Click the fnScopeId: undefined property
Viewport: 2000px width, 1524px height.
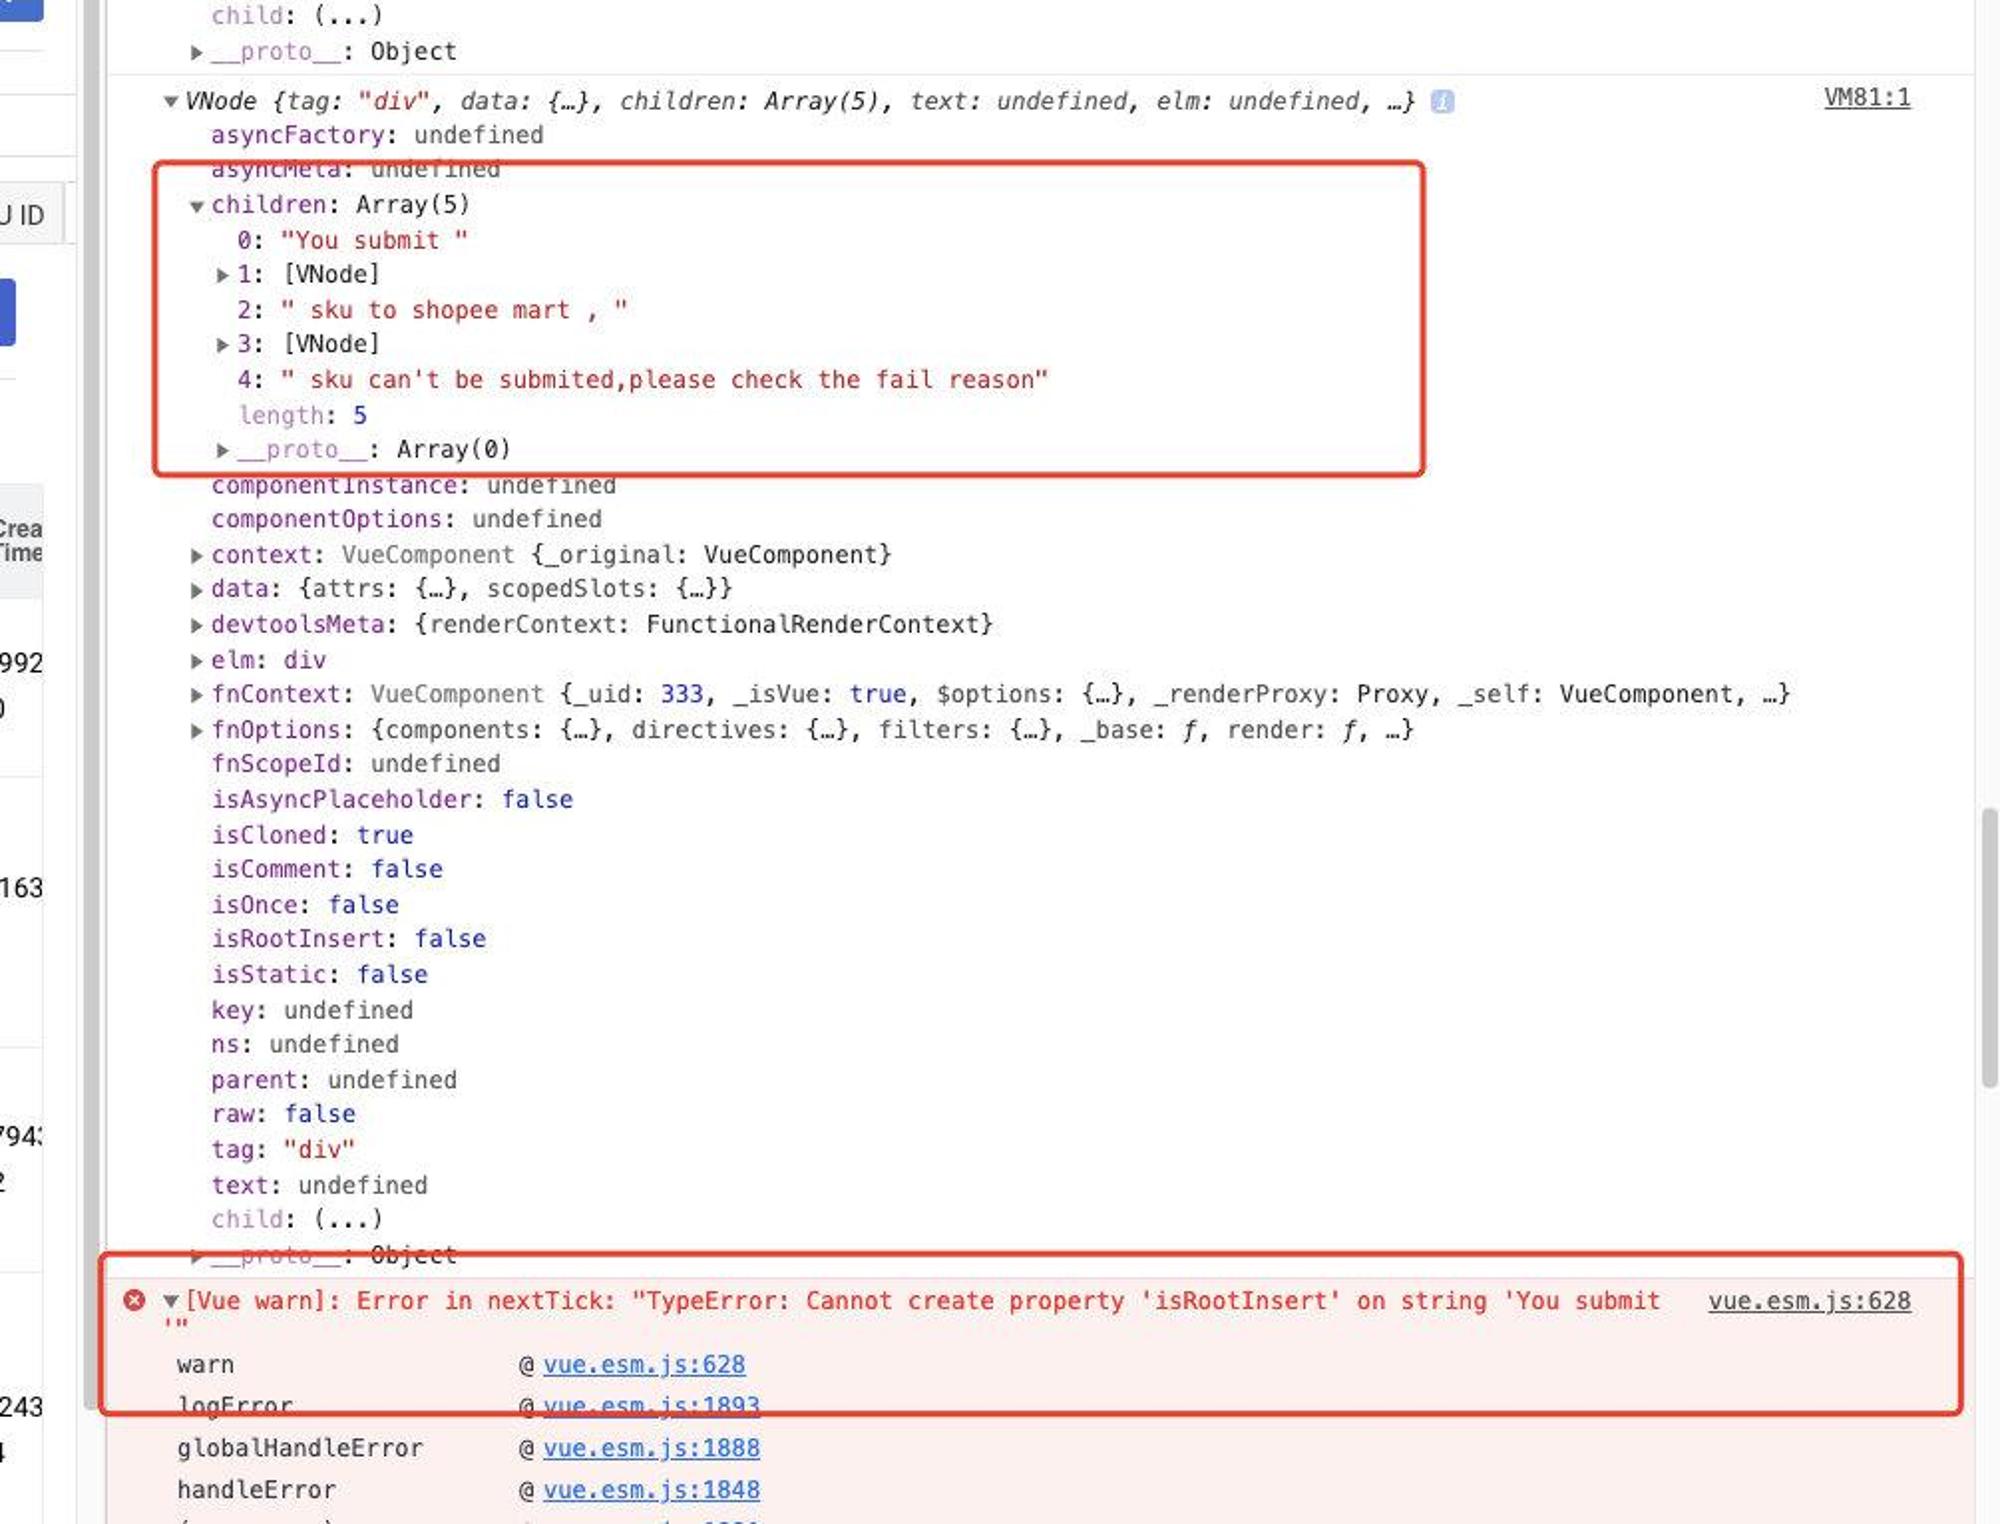(x=355, y=764)
